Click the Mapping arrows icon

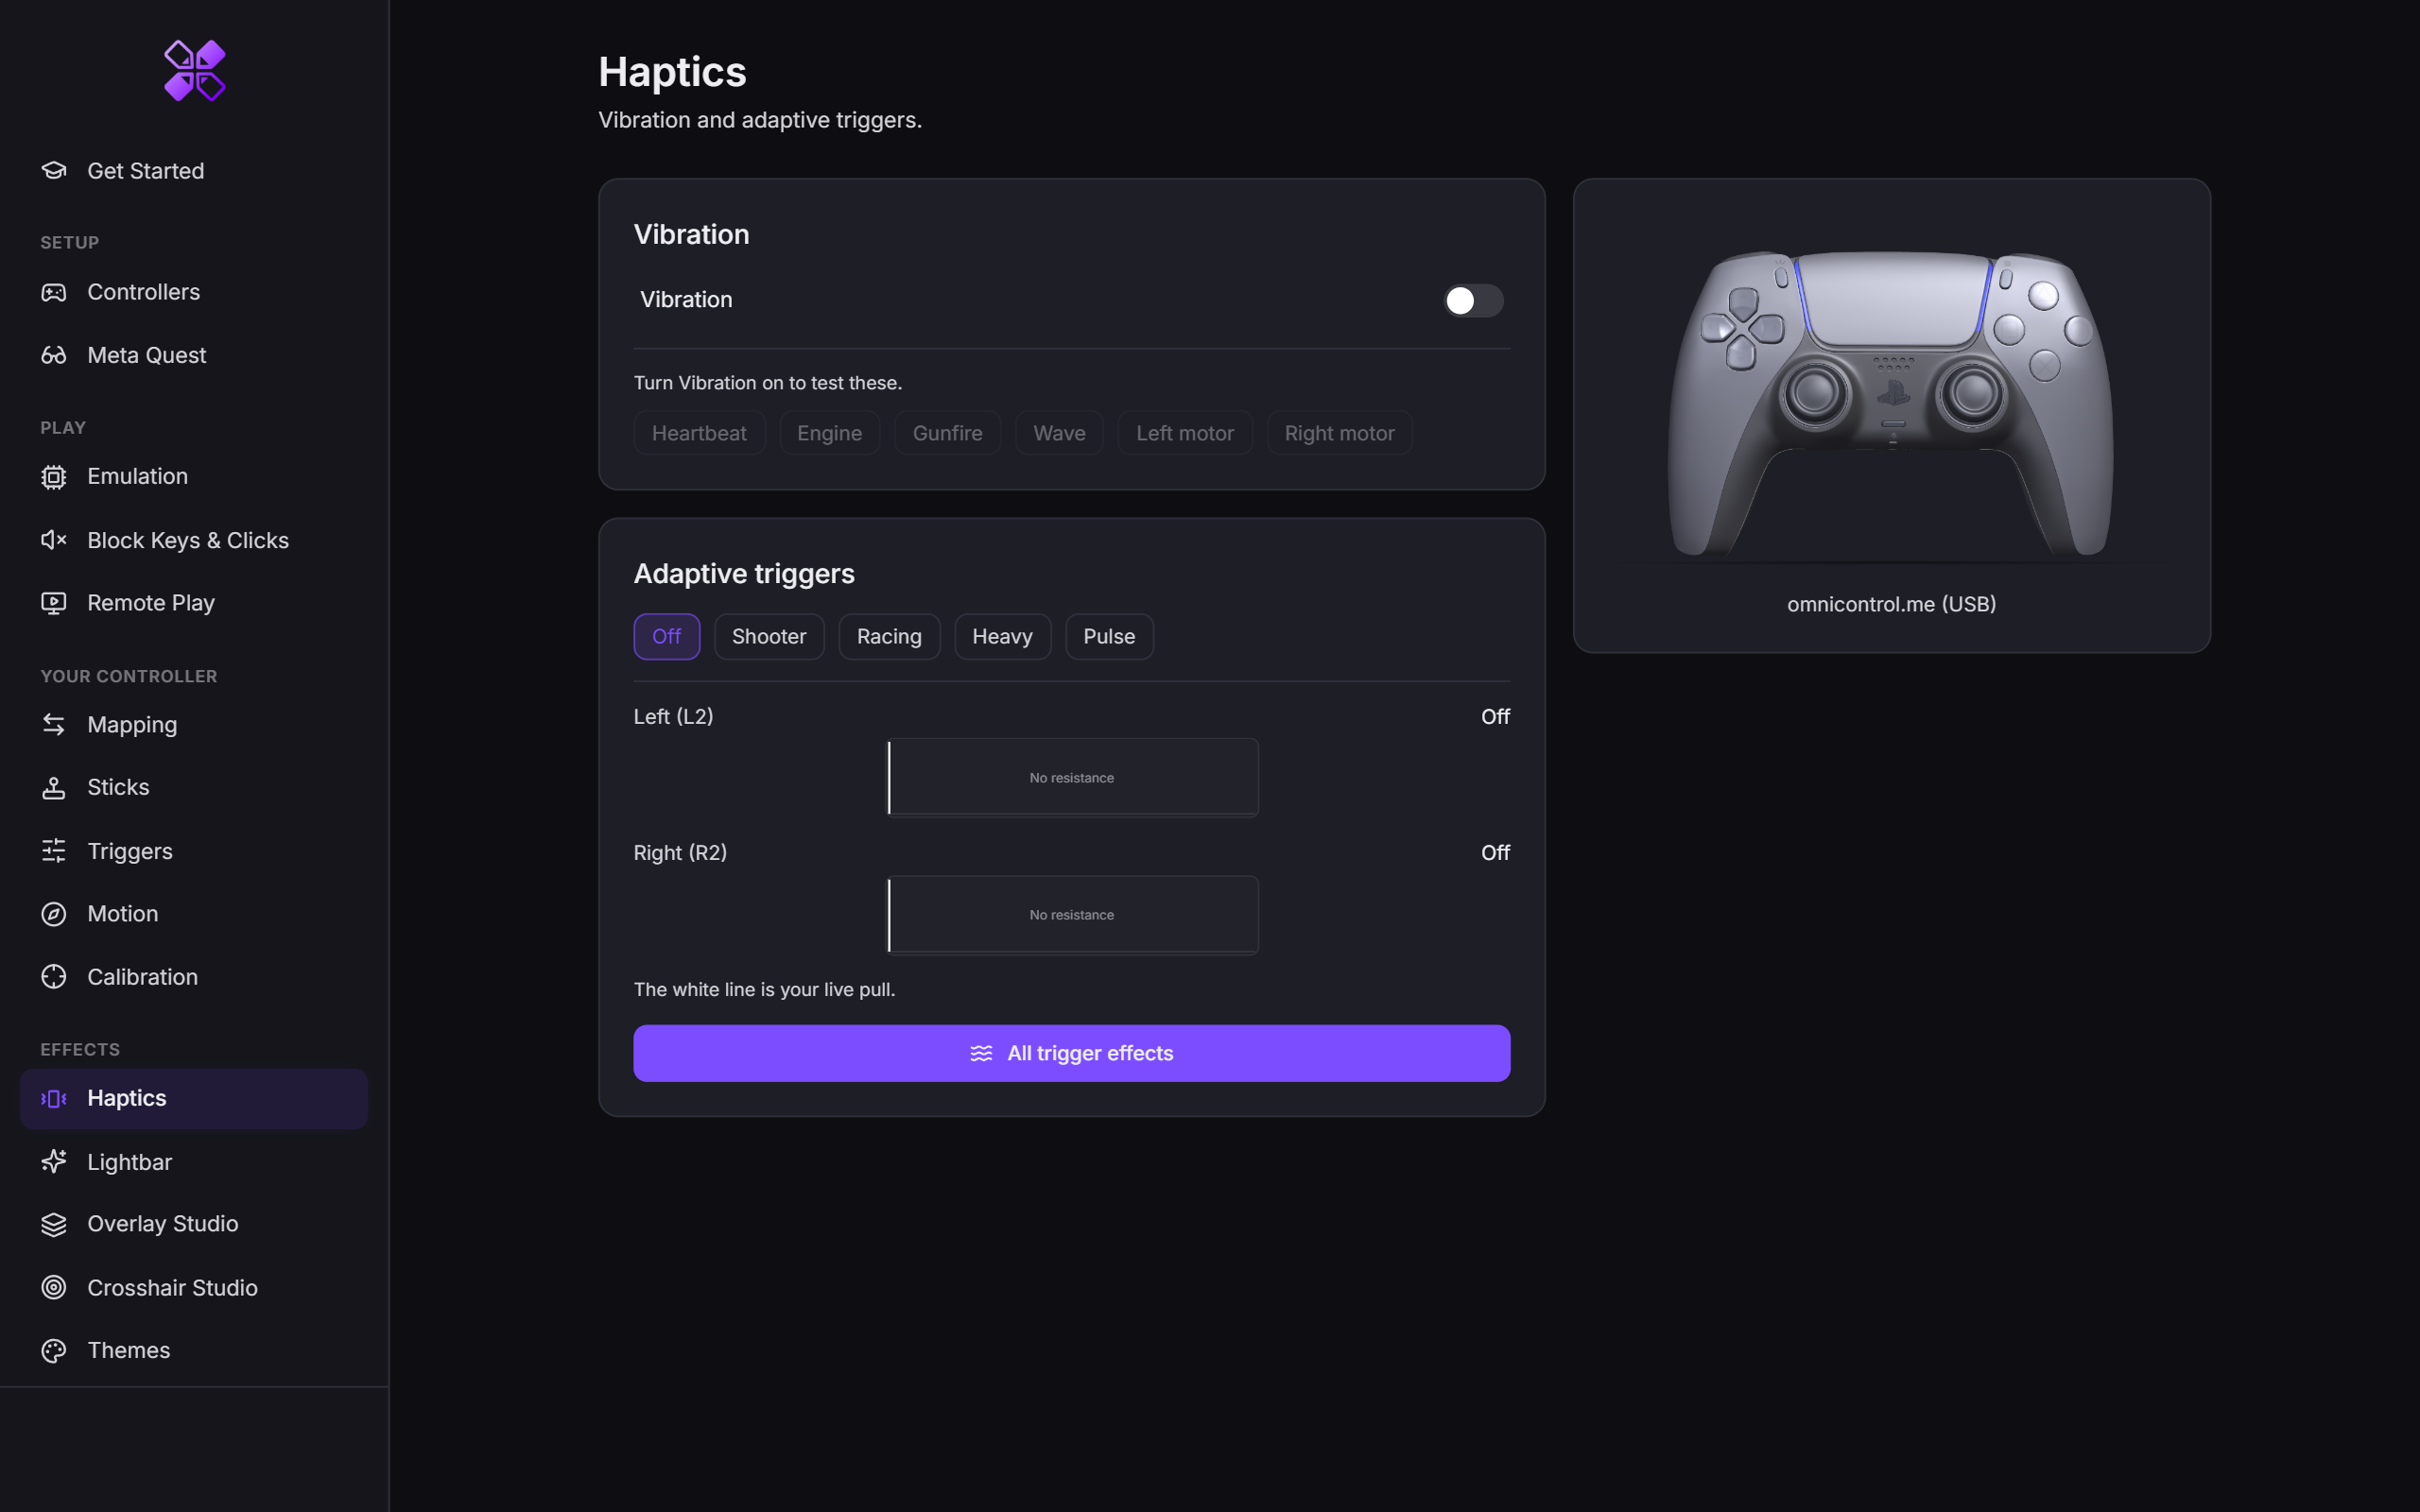tap(54, 725)
